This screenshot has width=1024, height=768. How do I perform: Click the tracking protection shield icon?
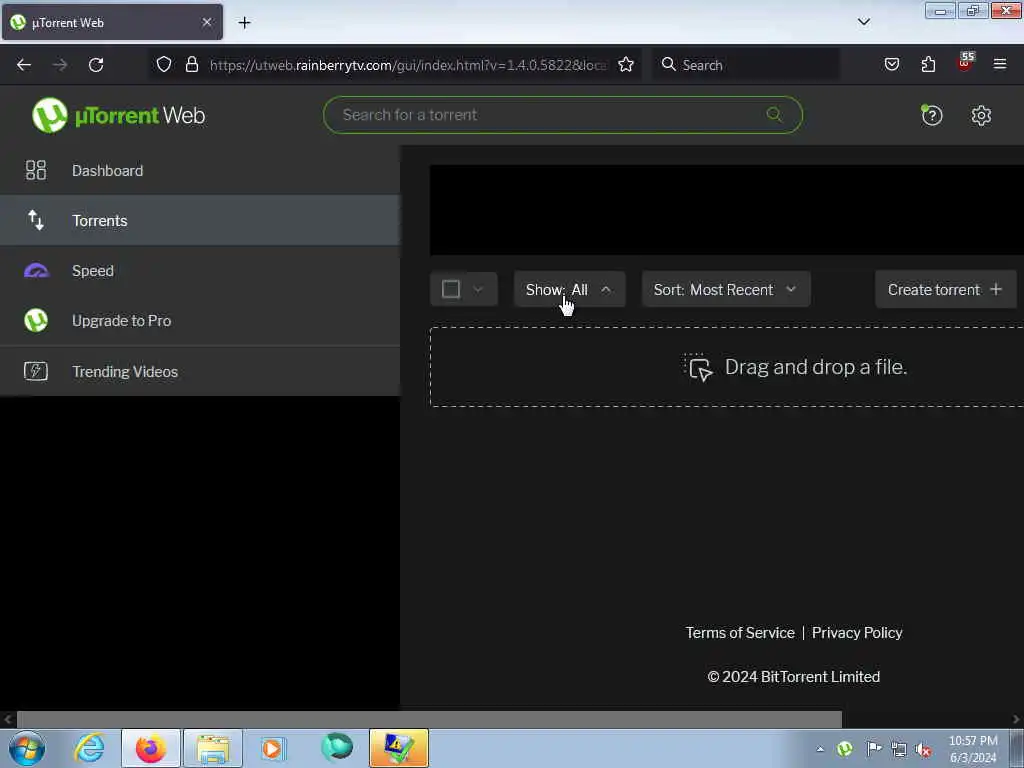[x=164, y=64]
